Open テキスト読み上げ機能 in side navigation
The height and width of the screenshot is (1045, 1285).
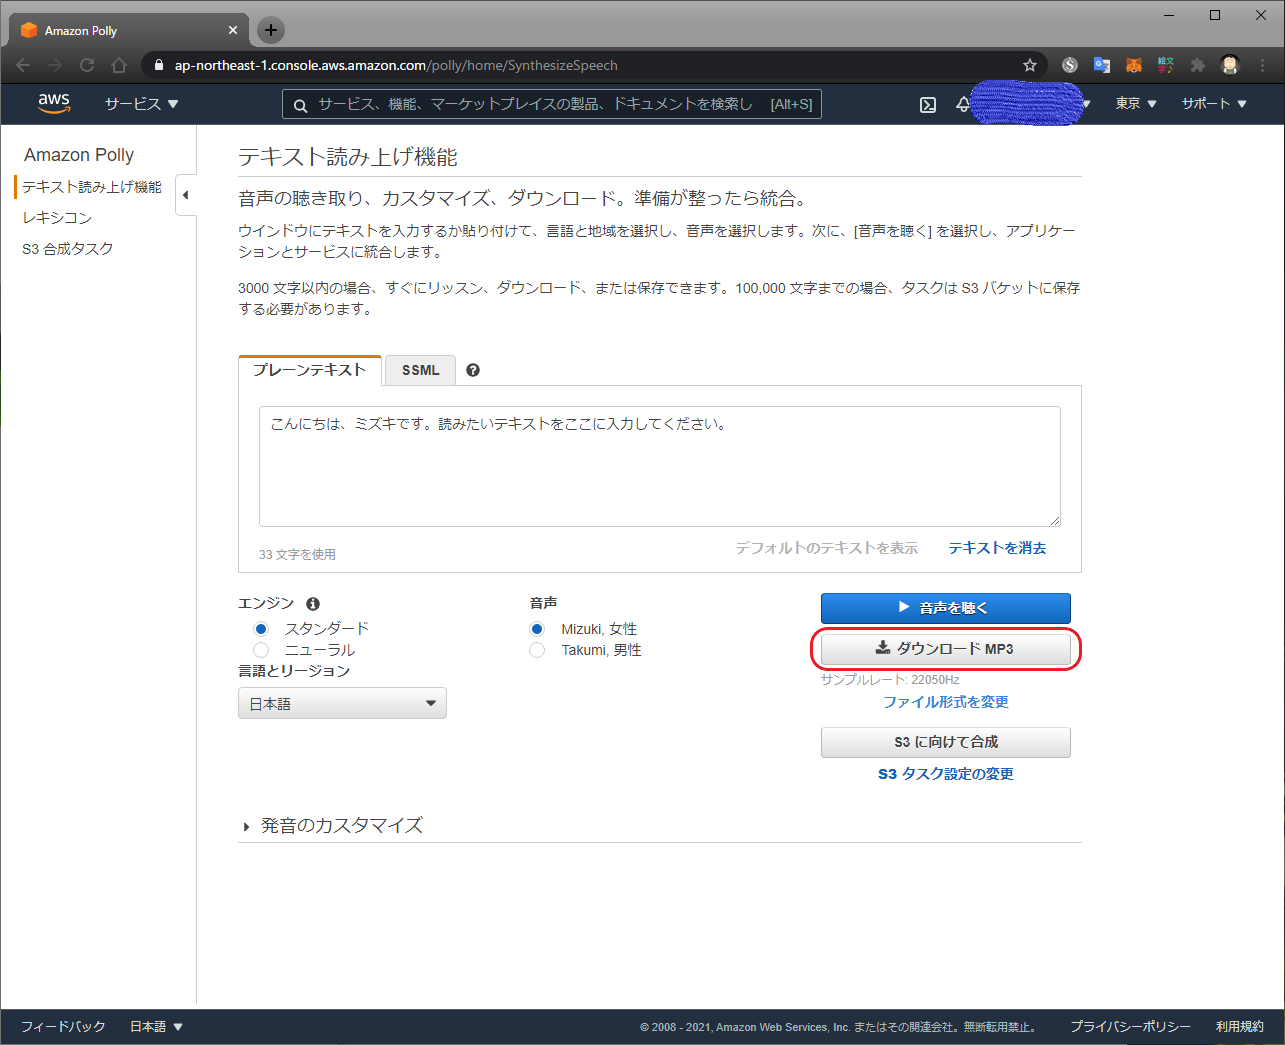[92, 187]
